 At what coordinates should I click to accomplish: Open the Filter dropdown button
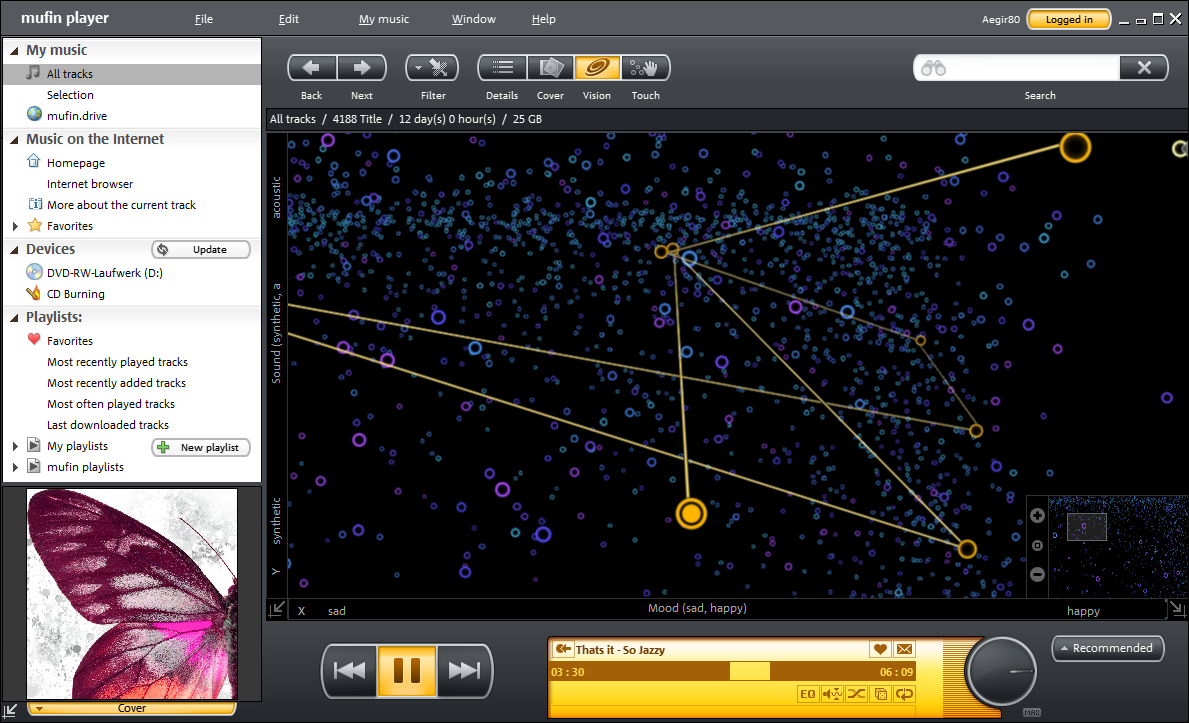click(432, 68)
